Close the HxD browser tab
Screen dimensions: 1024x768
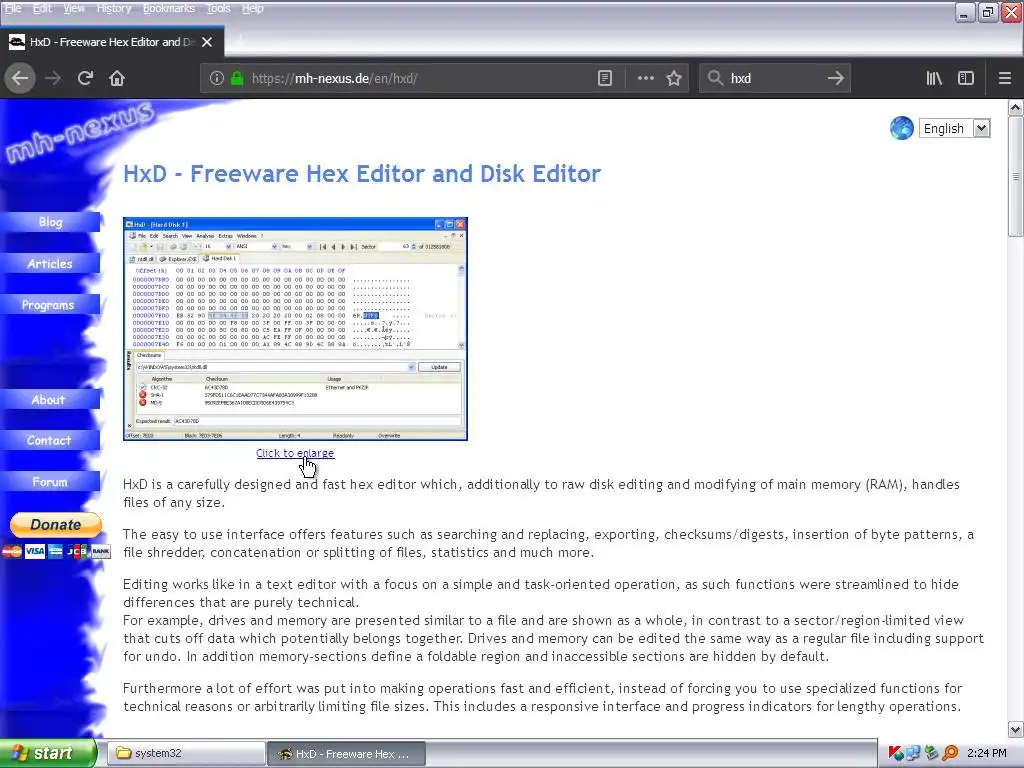207,42
